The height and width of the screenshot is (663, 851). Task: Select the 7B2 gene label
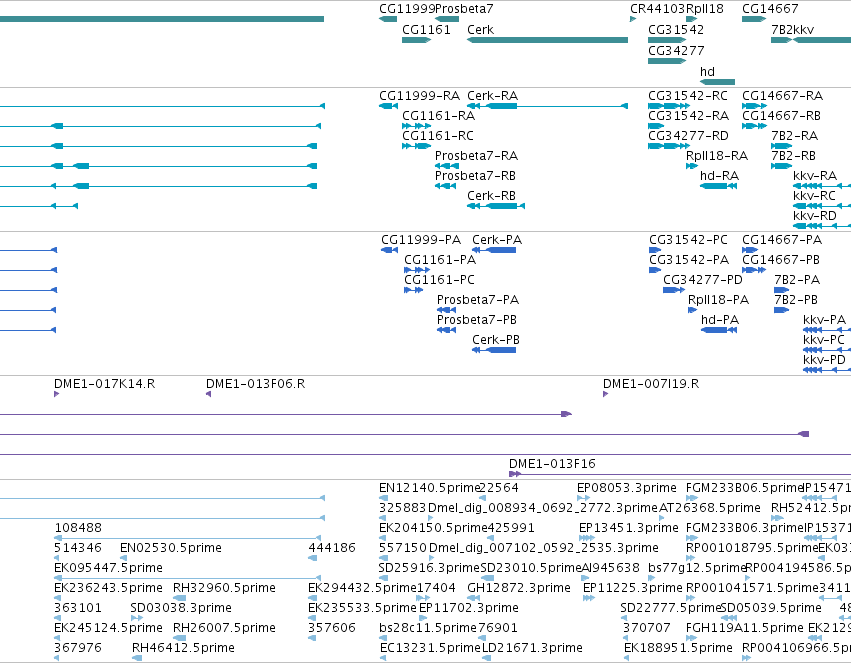[782, 30]
